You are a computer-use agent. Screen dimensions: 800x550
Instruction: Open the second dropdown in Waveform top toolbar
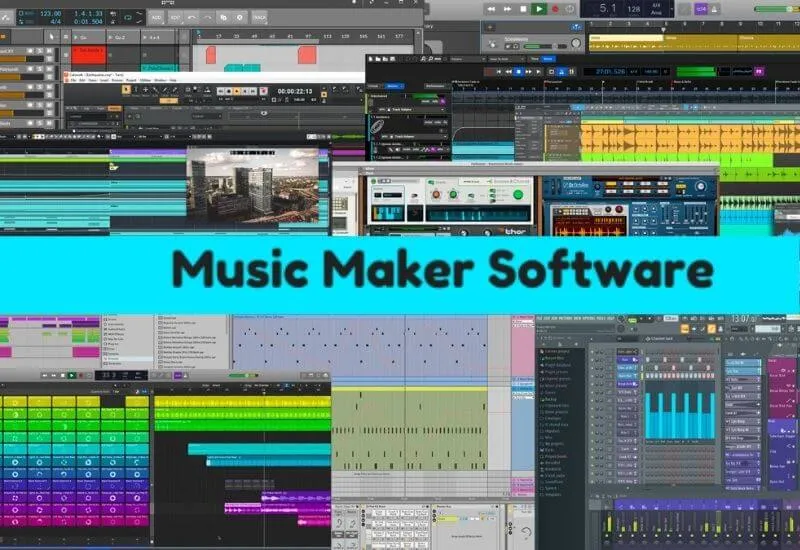pos(507,59)
